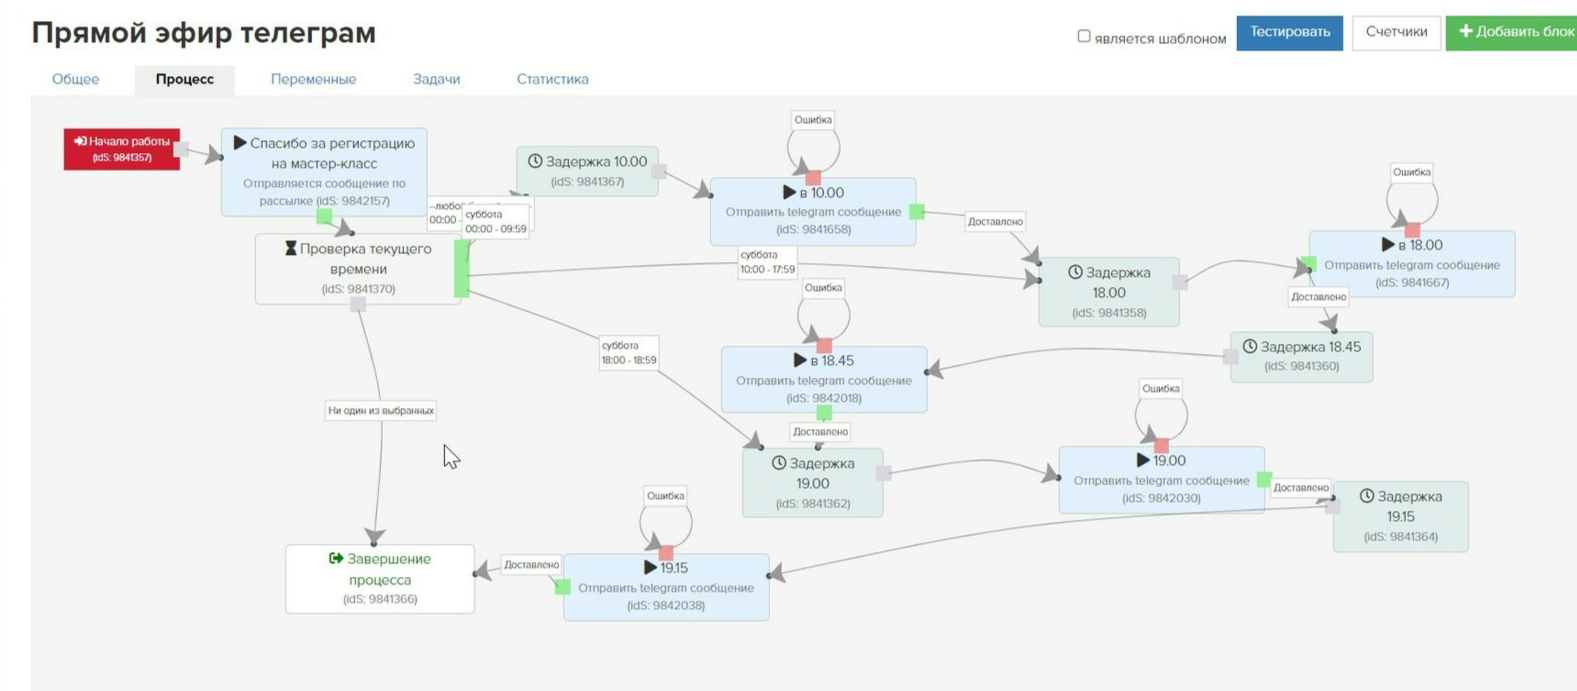Open the «Статистика» tab
The width and height of the screenshot is (1577, 691).
click(552, 79)
